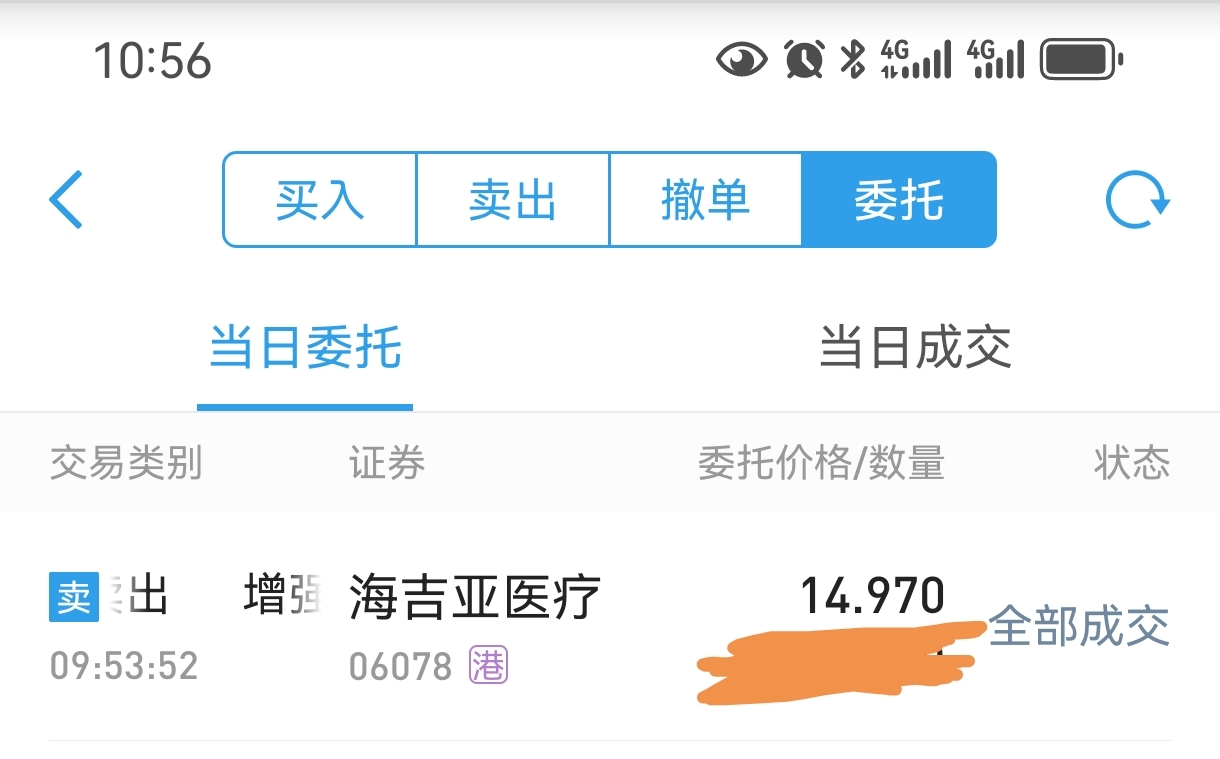Tap the back arrow icon

66,199
